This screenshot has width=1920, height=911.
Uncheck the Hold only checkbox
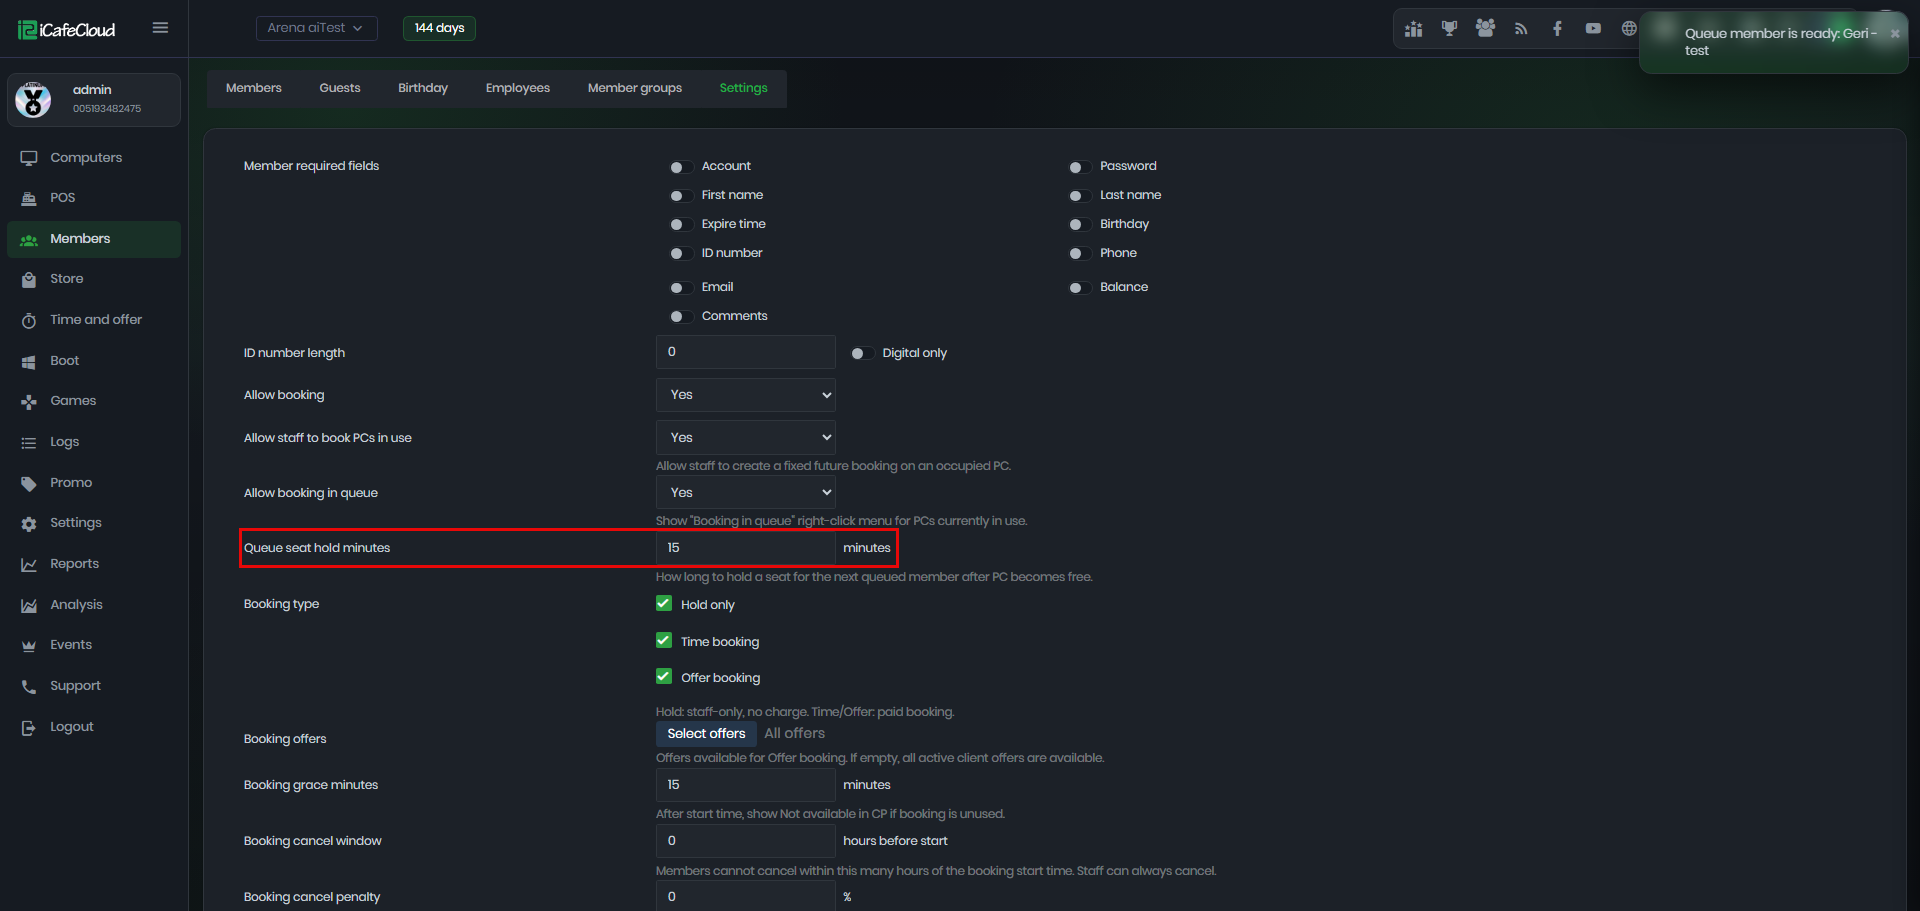tap(664, 603)
